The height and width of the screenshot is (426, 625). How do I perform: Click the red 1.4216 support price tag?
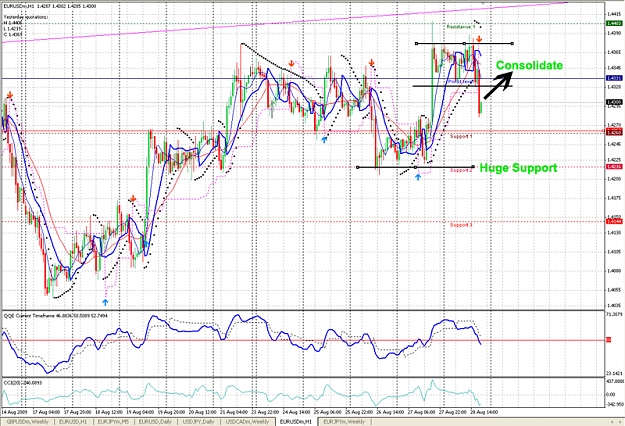coord(613,167)
